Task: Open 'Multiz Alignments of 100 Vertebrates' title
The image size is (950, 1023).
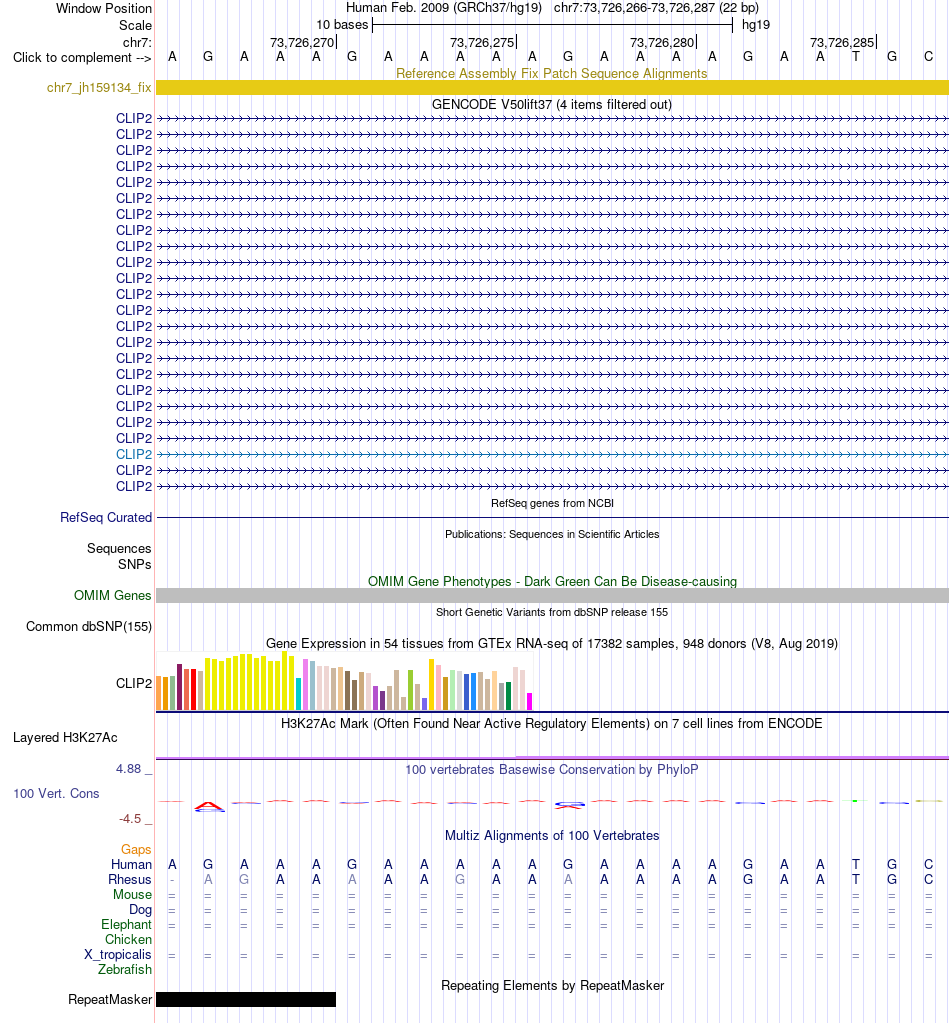Action: click(552, 836)
